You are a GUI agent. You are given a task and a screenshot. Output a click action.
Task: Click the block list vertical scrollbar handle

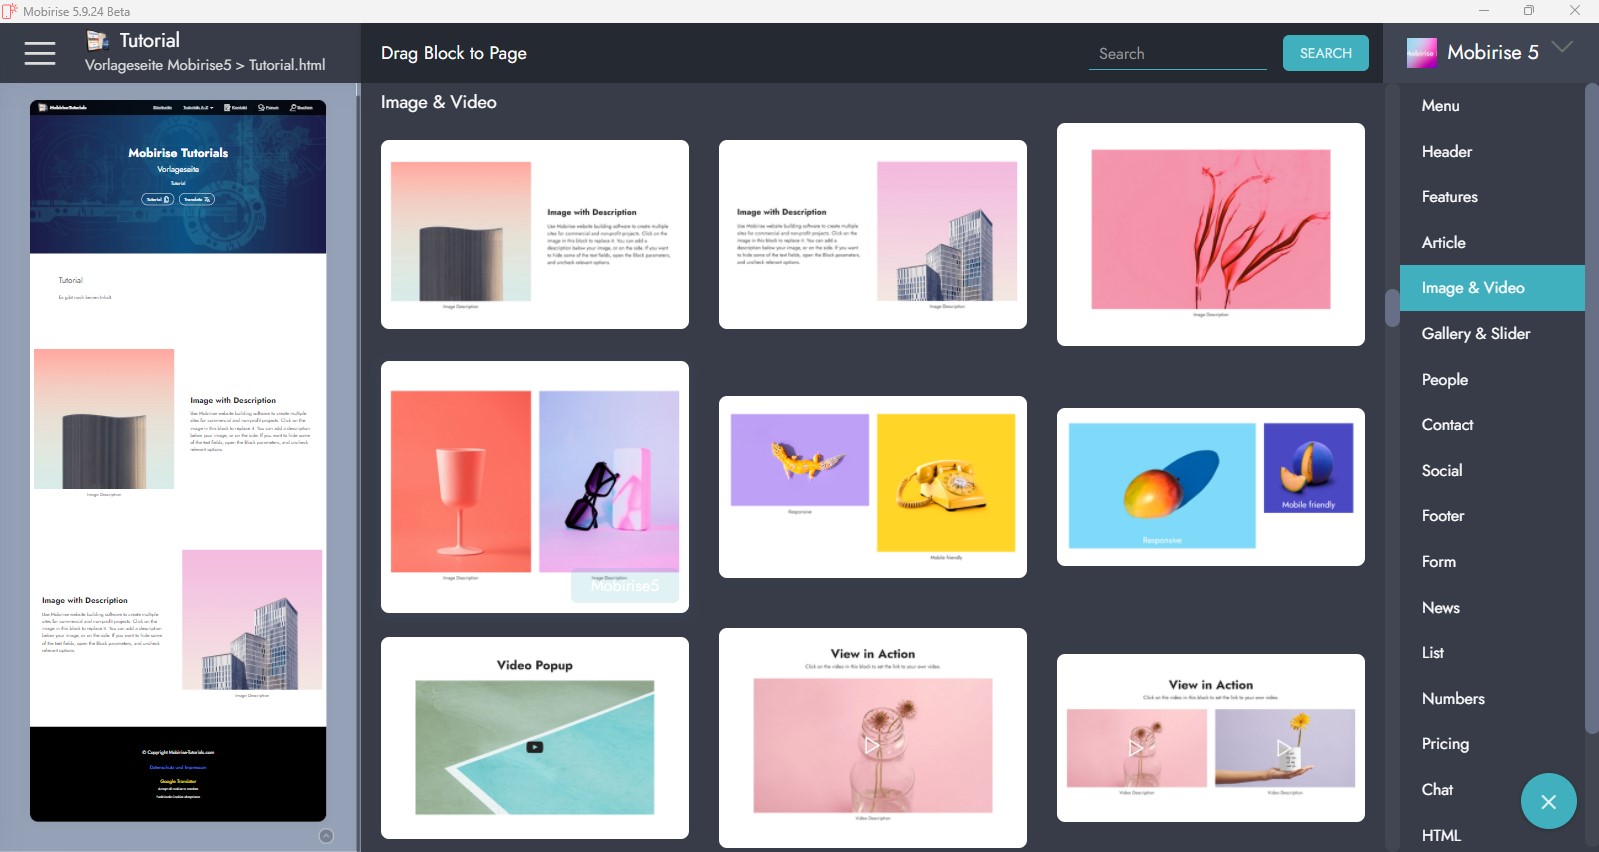[x=1392, y=308]
